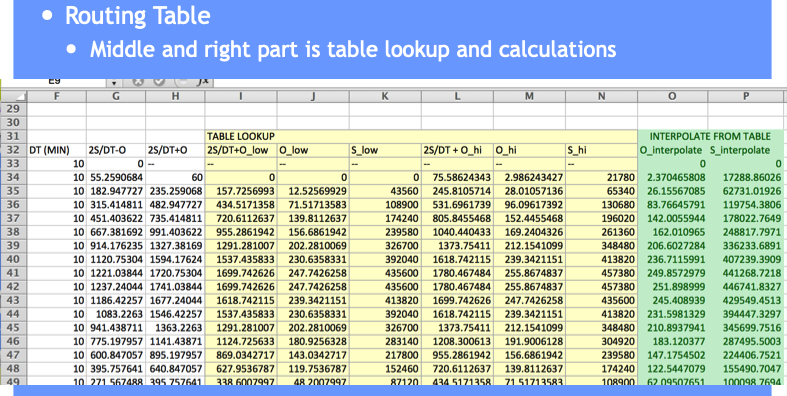
Task: Click cell with value 2.370465808
Action: pyautogui.click(x=673, y=177)
